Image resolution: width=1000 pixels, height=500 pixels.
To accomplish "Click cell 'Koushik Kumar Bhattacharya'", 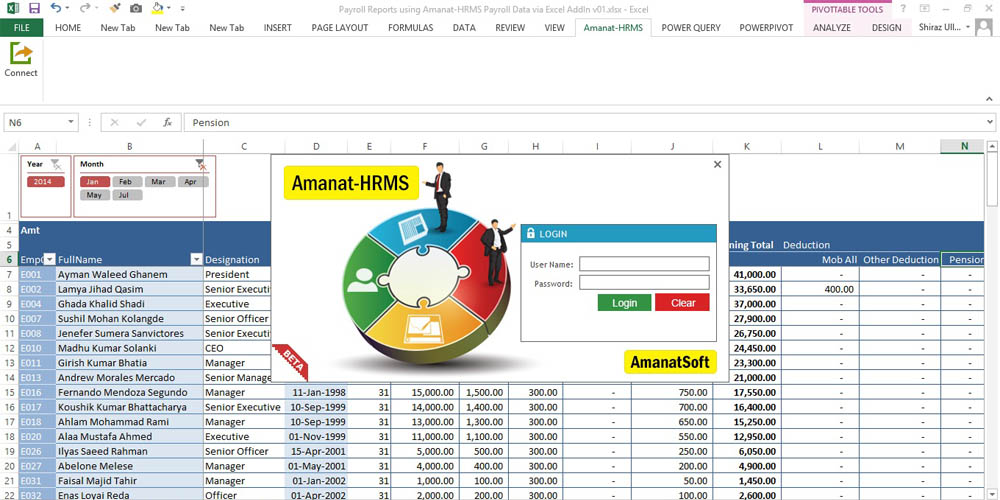I will point(129,407).
